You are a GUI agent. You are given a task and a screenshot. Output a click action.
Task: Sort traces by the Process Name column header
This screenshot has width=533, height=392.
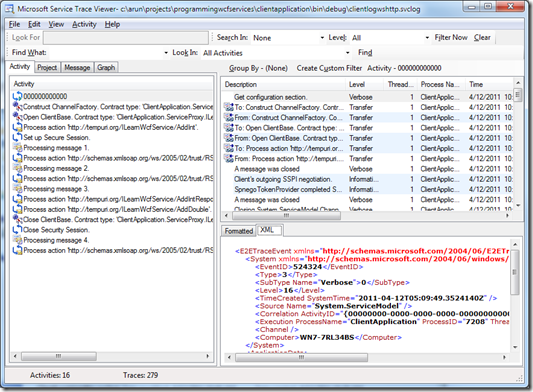[x=441, y=84]
